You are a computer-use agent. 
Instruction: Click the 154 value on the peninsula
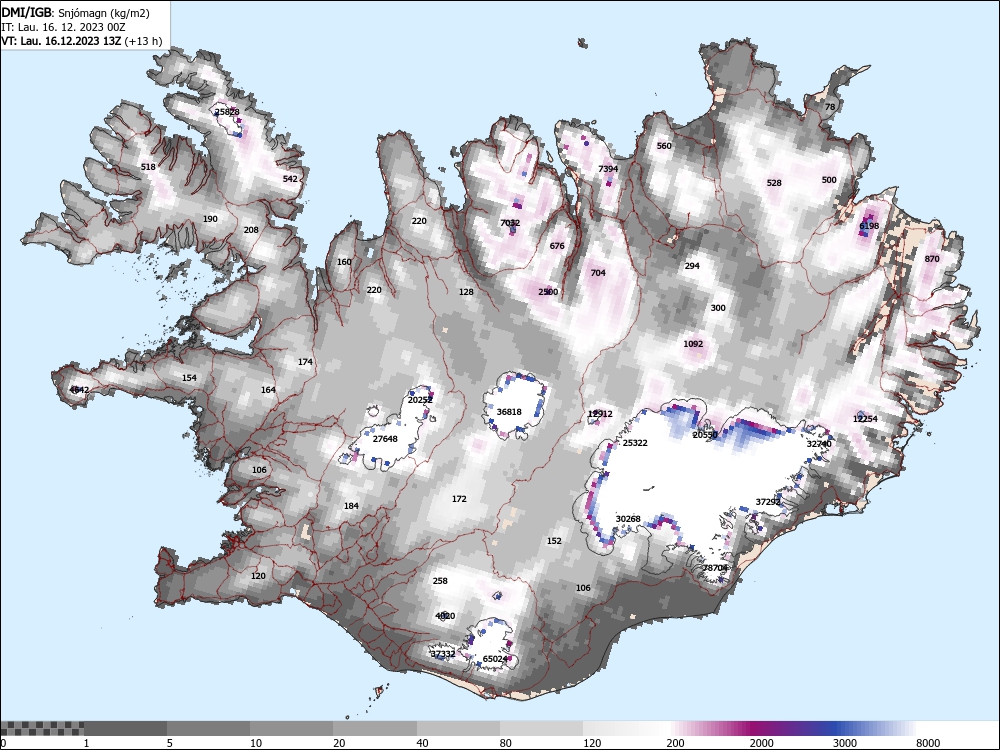189,378
